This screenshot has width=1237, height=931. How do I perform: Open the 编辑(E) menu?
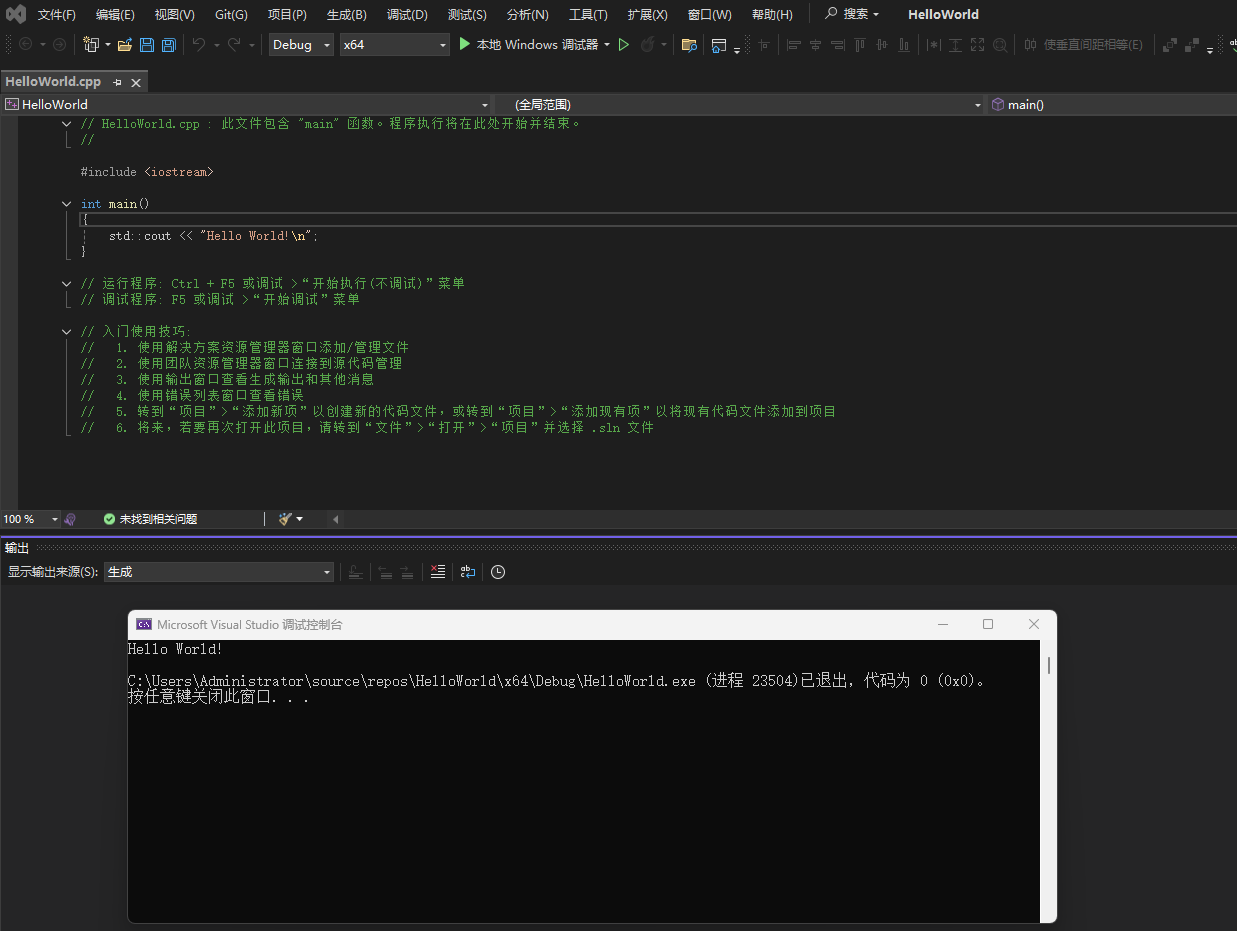click(115, 15)
